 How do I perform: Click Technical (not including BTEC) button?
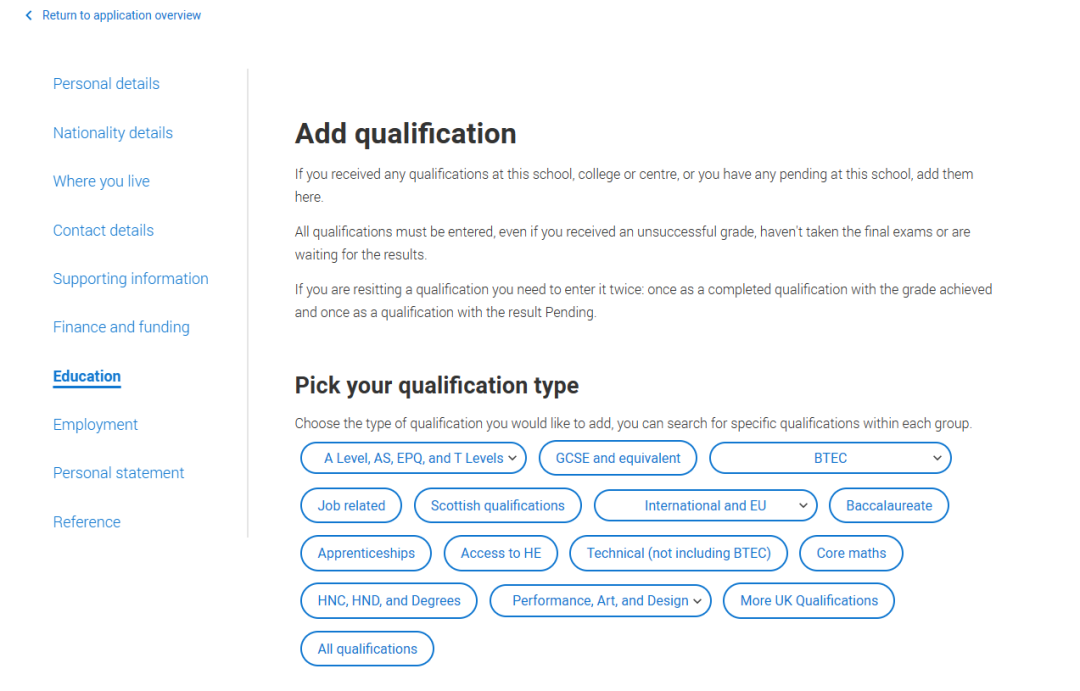(678, 553)
